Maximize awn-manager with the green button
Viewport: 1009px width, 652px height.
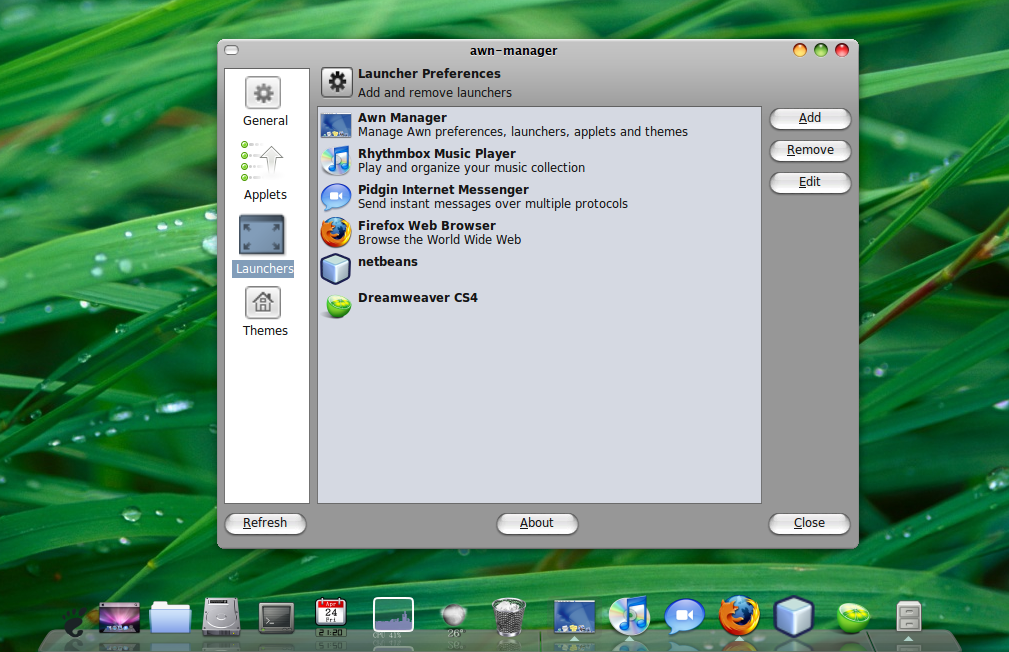click(821, 50)
